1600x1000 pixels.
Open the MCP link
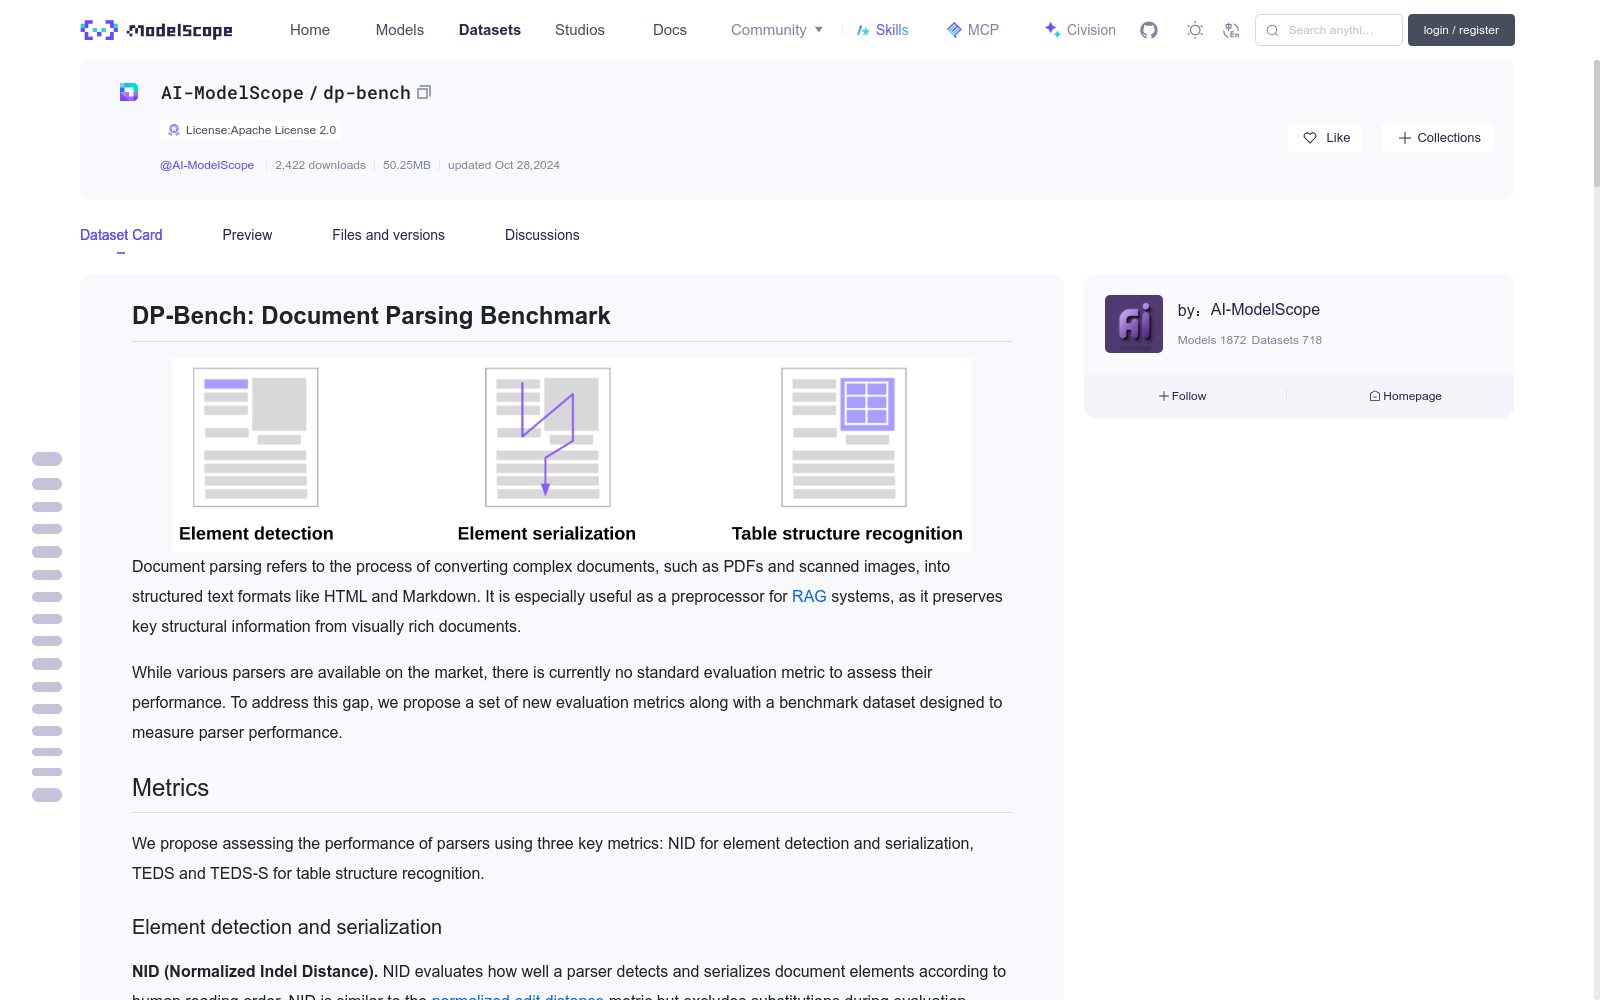click(973, 30)
